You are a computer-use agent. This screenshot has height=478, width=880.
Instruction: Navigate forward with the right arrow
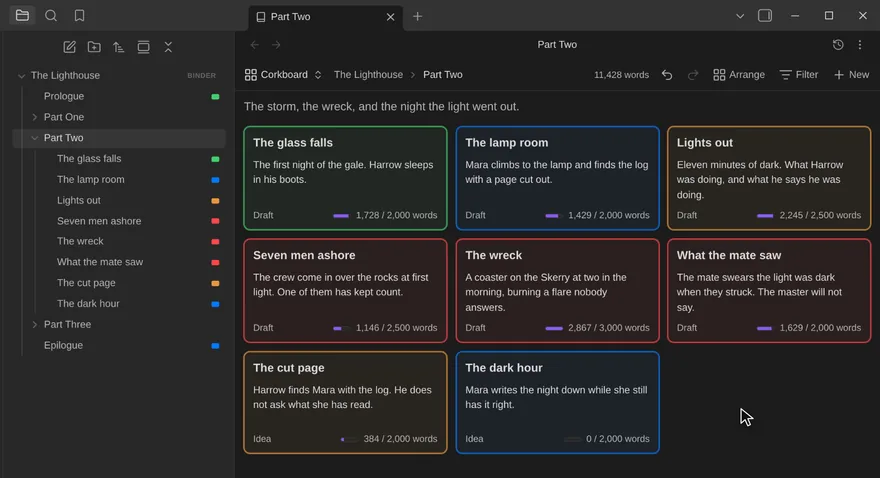(x=276, y=45)
